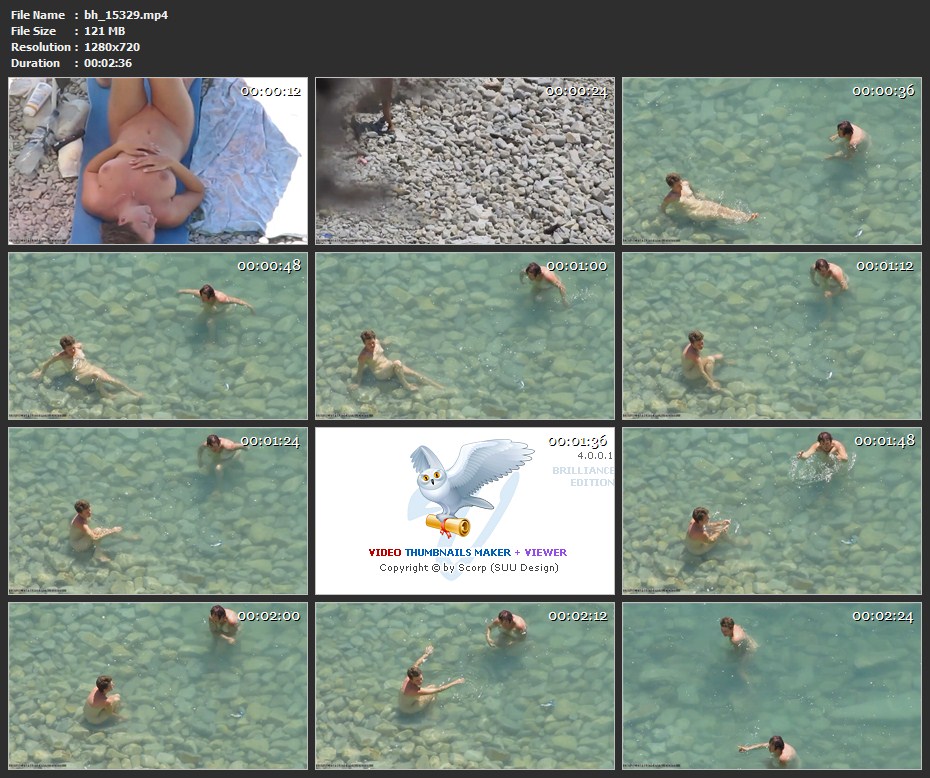Click the thumbnail at timestamp 00:01:48
This screenshot has width=930, height=778.
tap(771, 510)
